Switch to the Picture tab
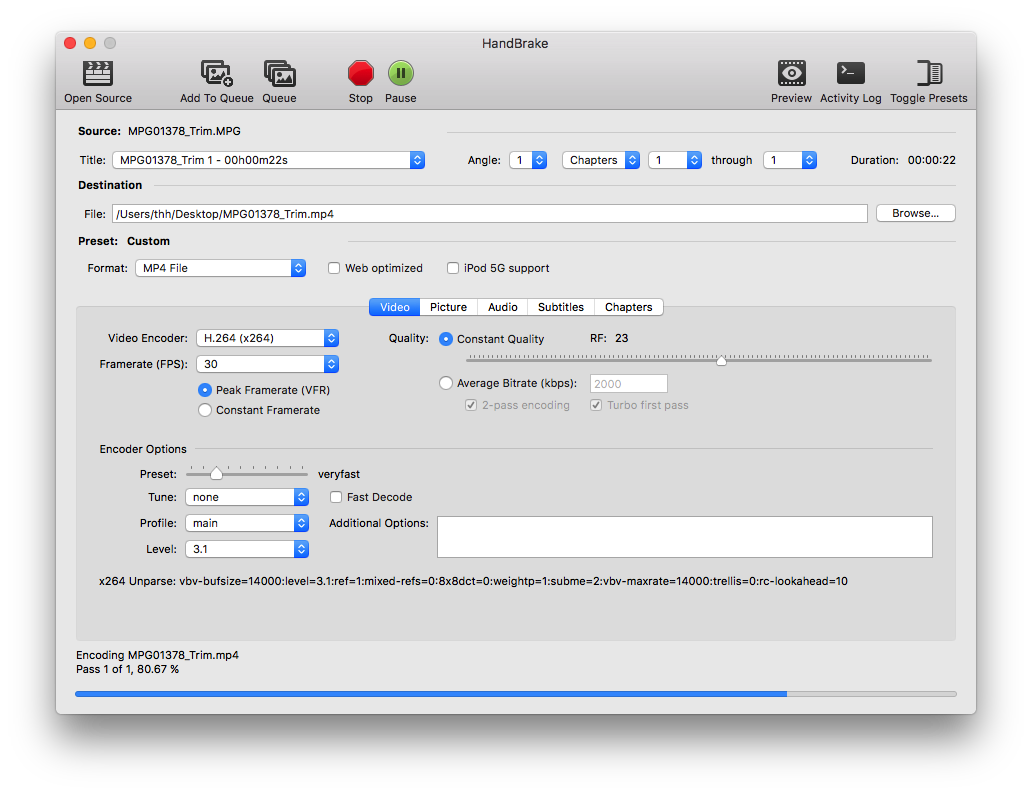The image size is (1032, 794). 448,307
